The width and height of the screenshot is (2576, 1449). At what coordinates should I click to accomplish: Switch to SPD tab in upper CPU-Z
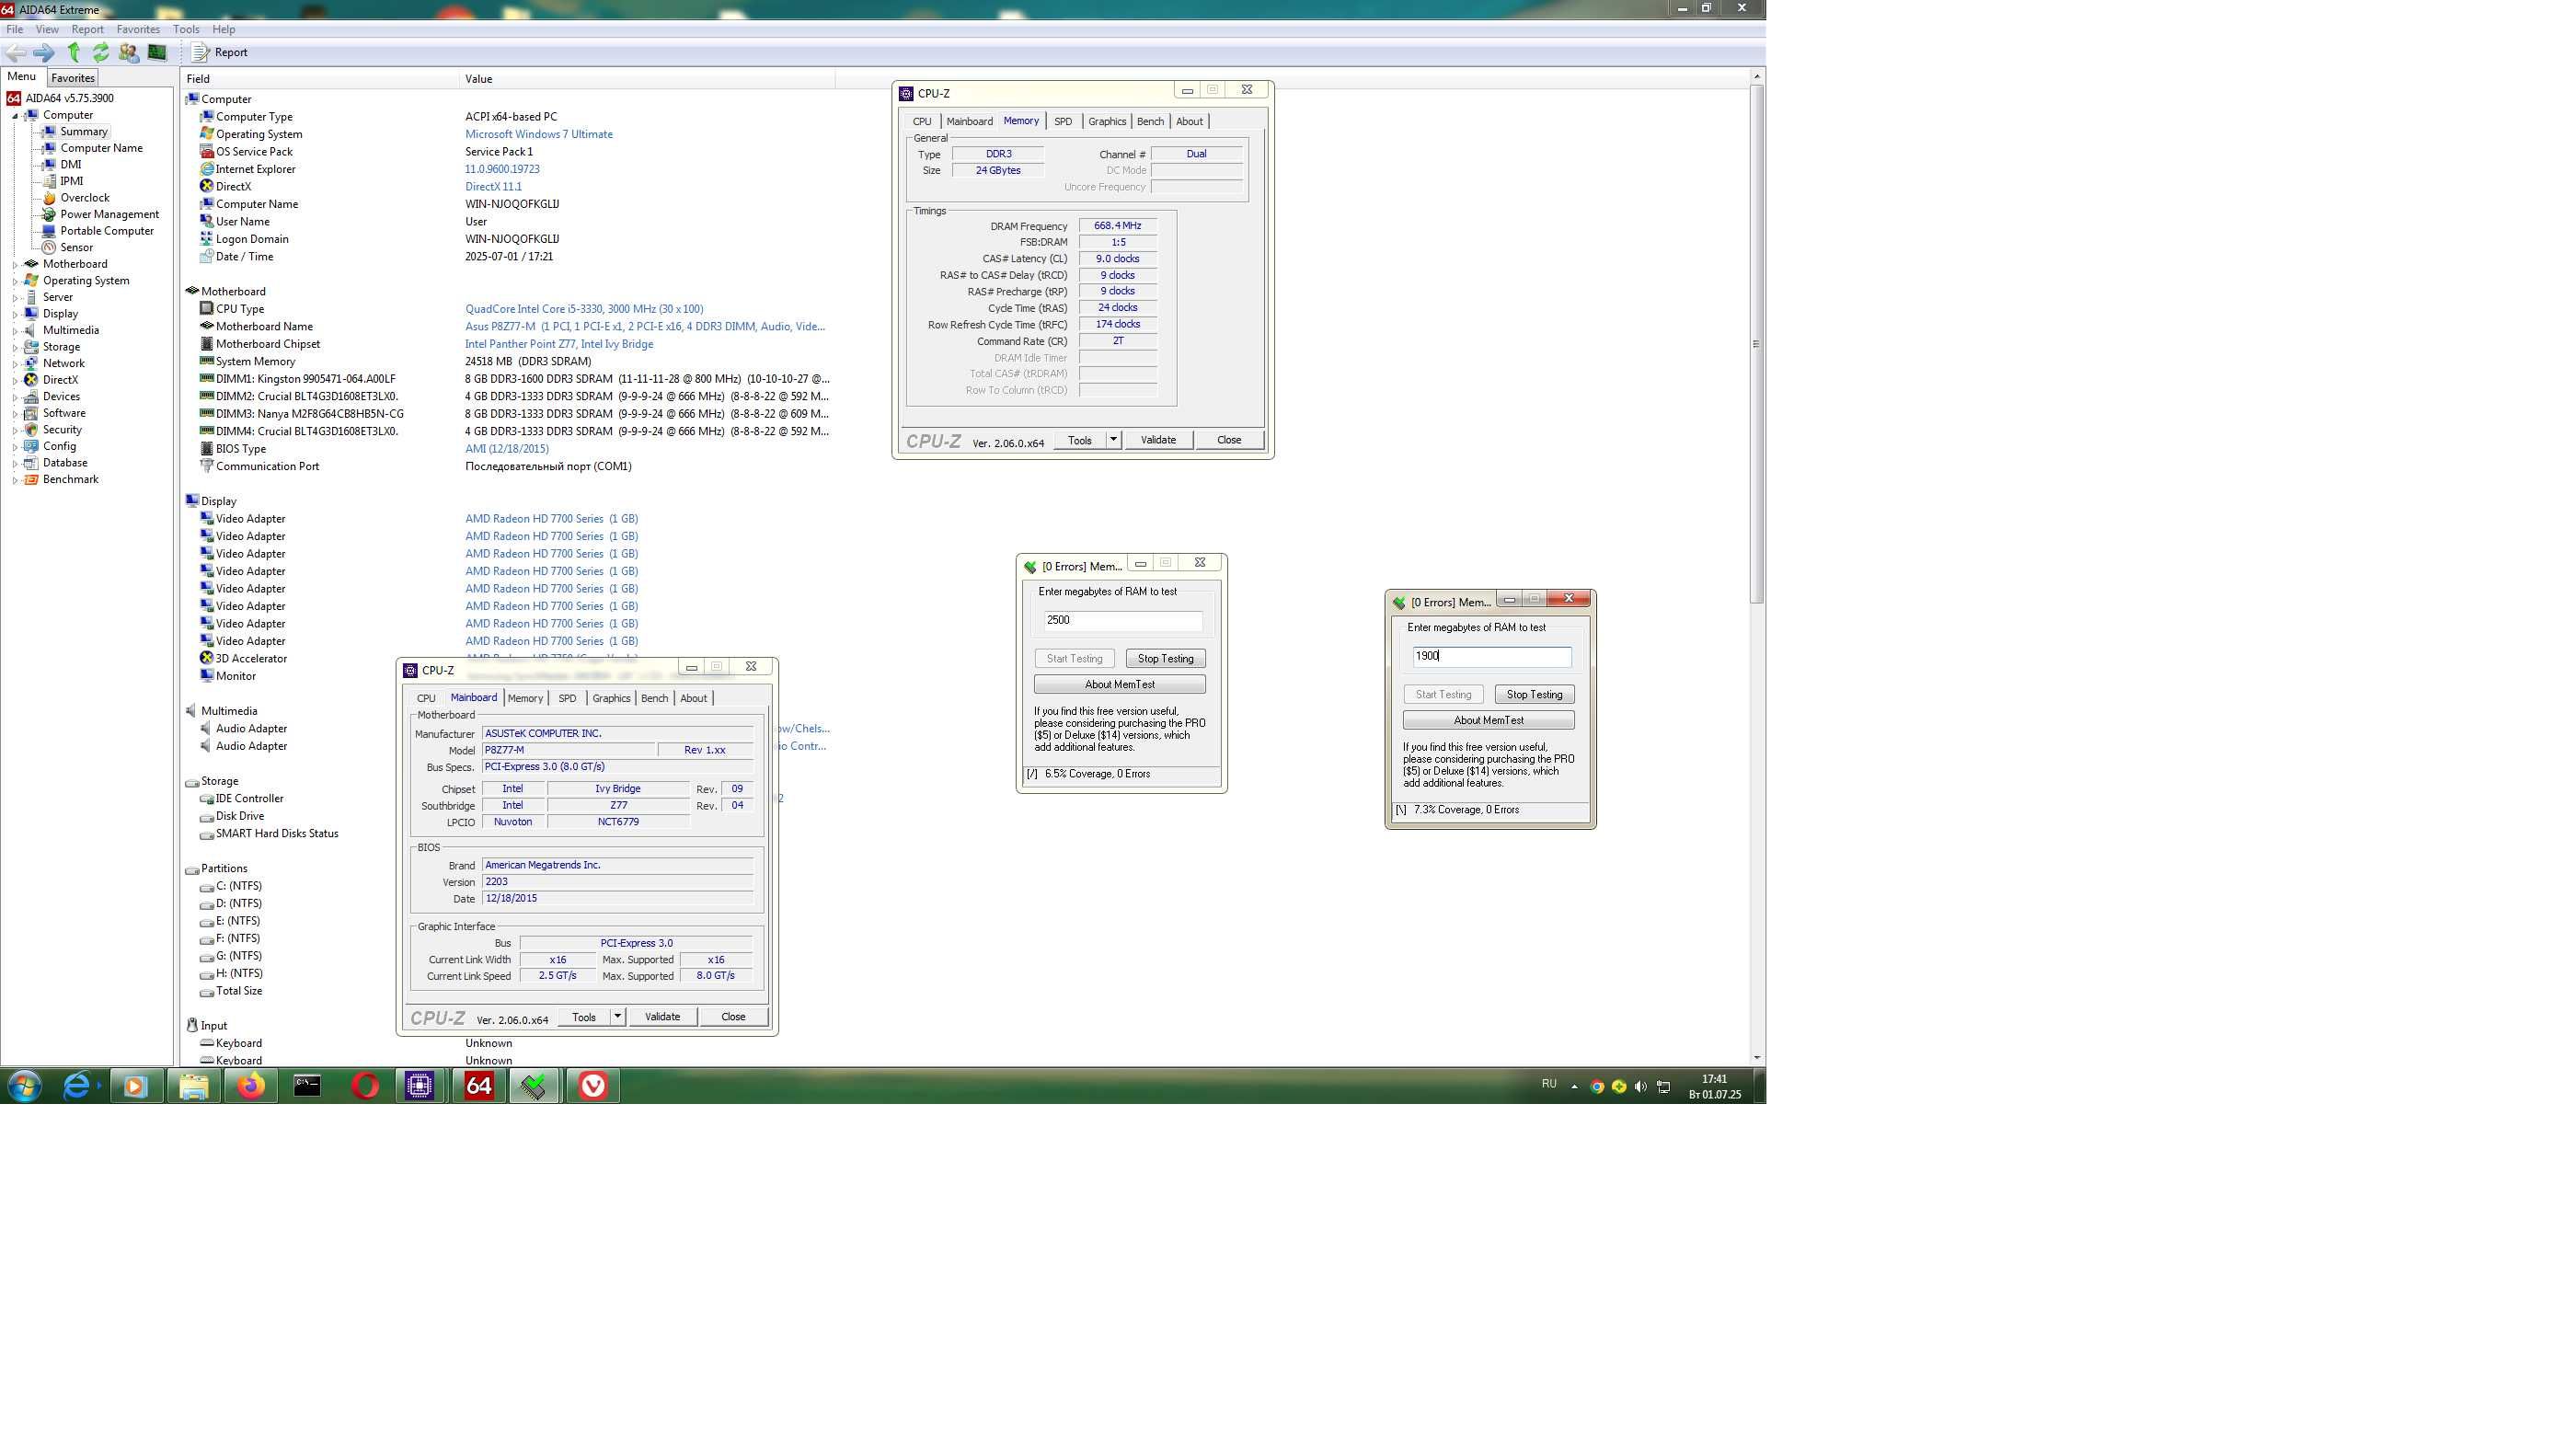point(1063,122)
